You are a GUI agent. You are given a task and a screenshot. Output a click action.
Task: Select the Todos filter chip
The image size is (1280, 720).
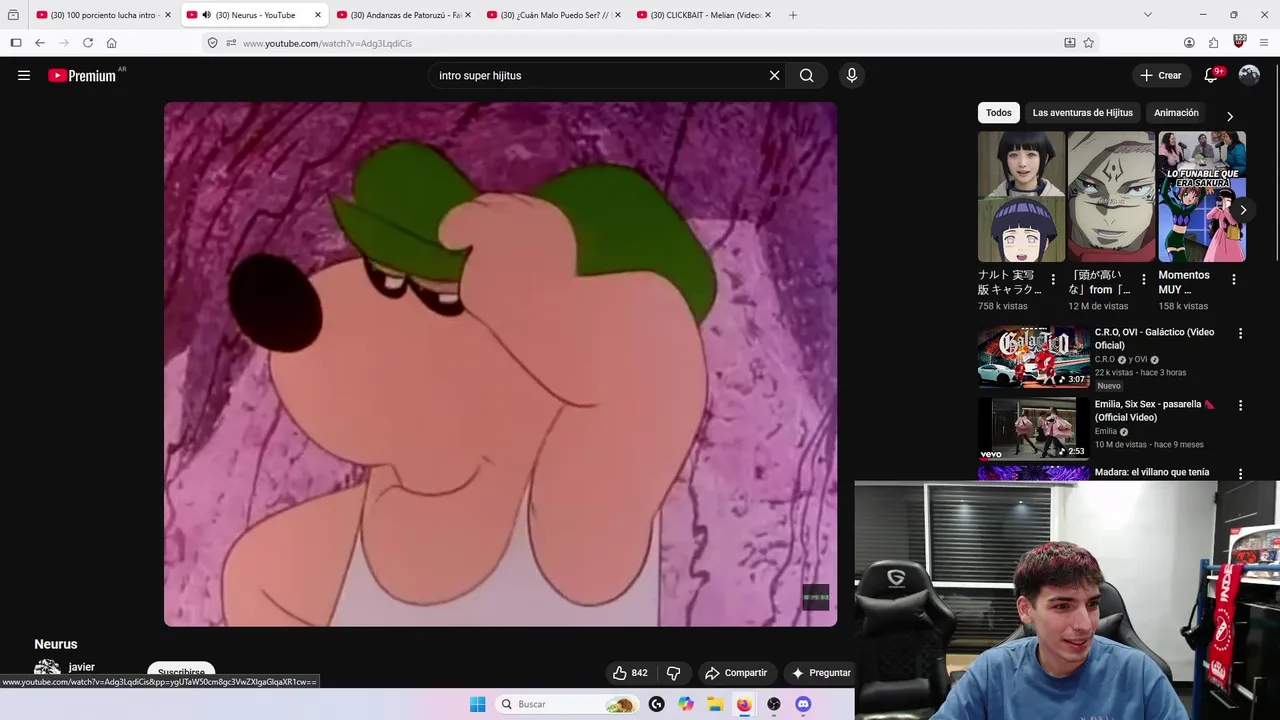[x=999, y=113]
